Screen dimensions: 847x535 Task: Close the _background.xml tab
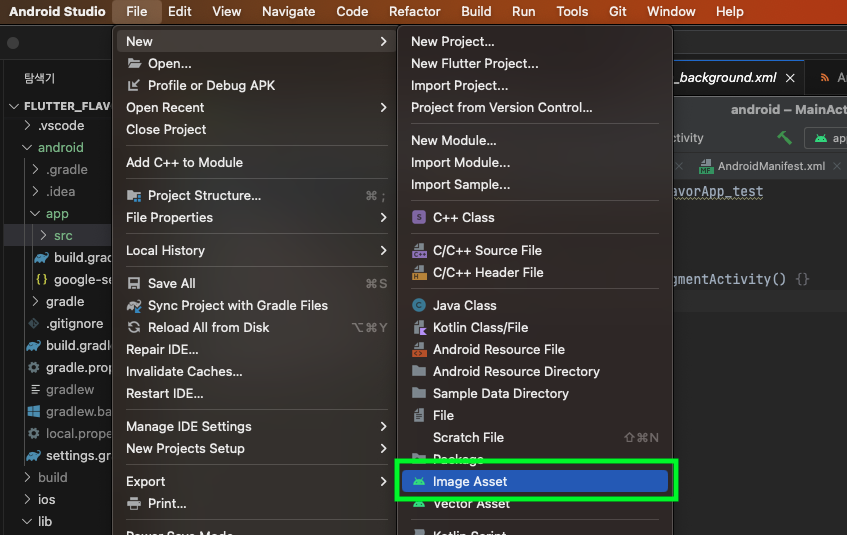pos(790,78)
